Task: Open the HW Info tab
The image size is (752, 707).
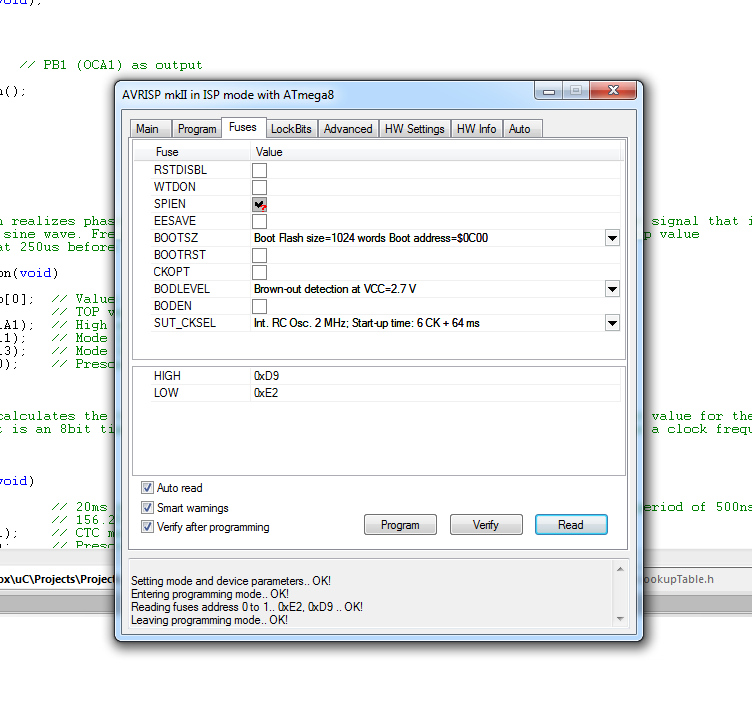Action: [476, 129]
